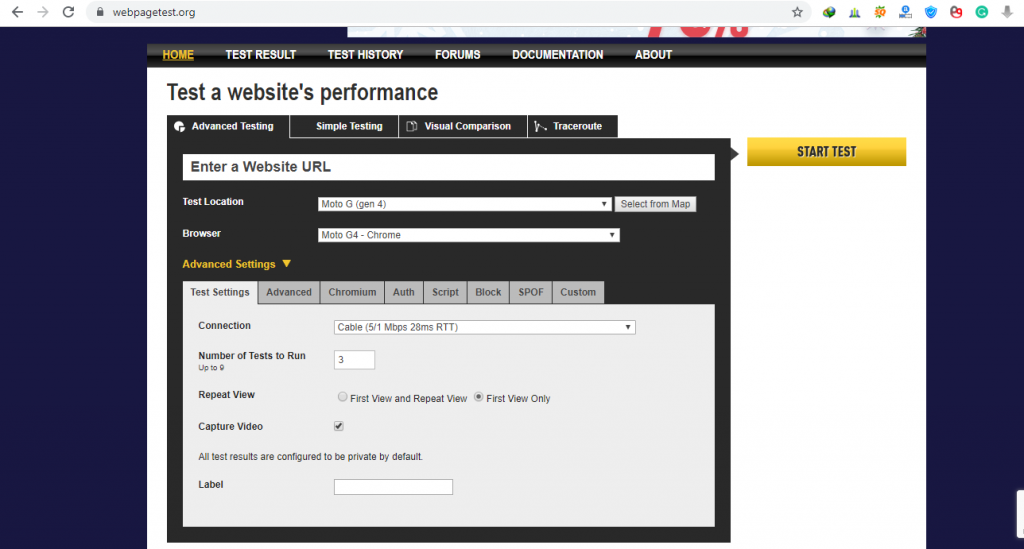Open the green globe browser extension
Viewport: 1024px width, 549px height.
click(x=829, y=12)
